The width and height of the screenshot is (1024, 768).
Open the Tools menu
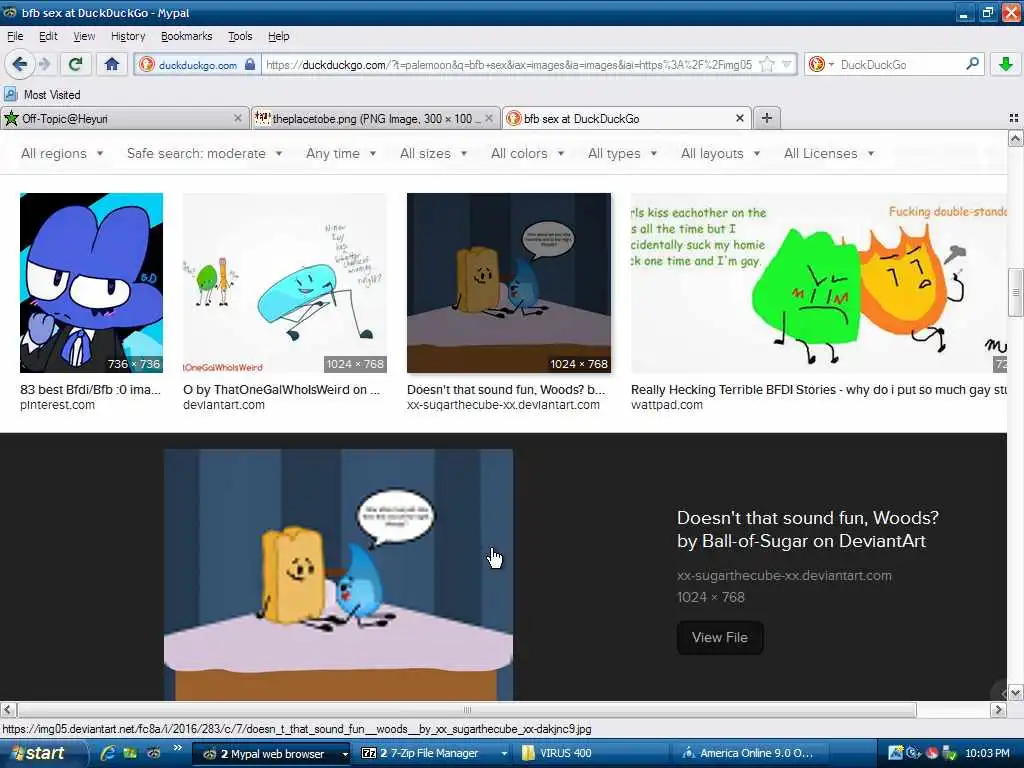pos(240,36)
